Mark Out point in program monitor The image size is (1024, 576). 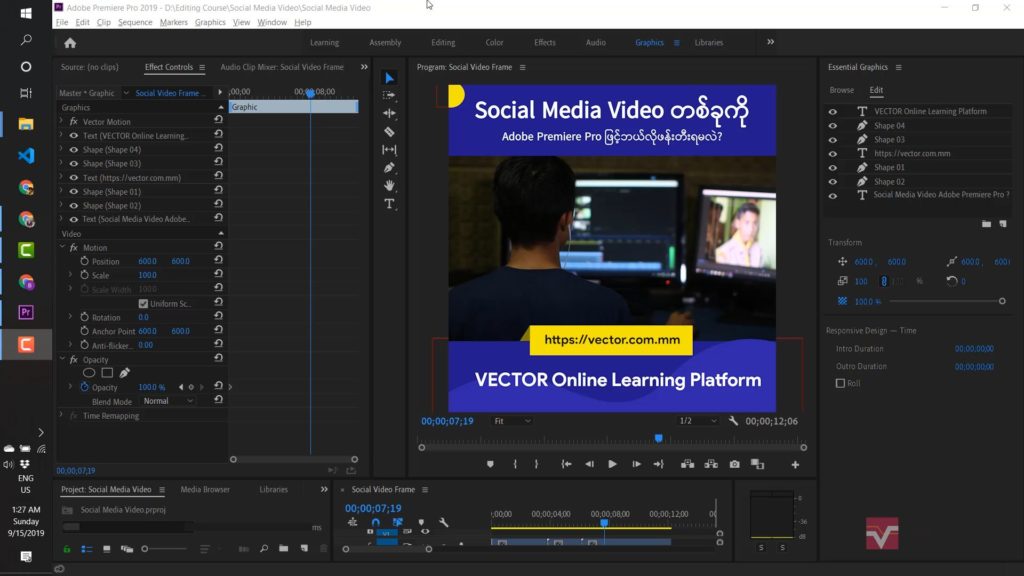536,464
